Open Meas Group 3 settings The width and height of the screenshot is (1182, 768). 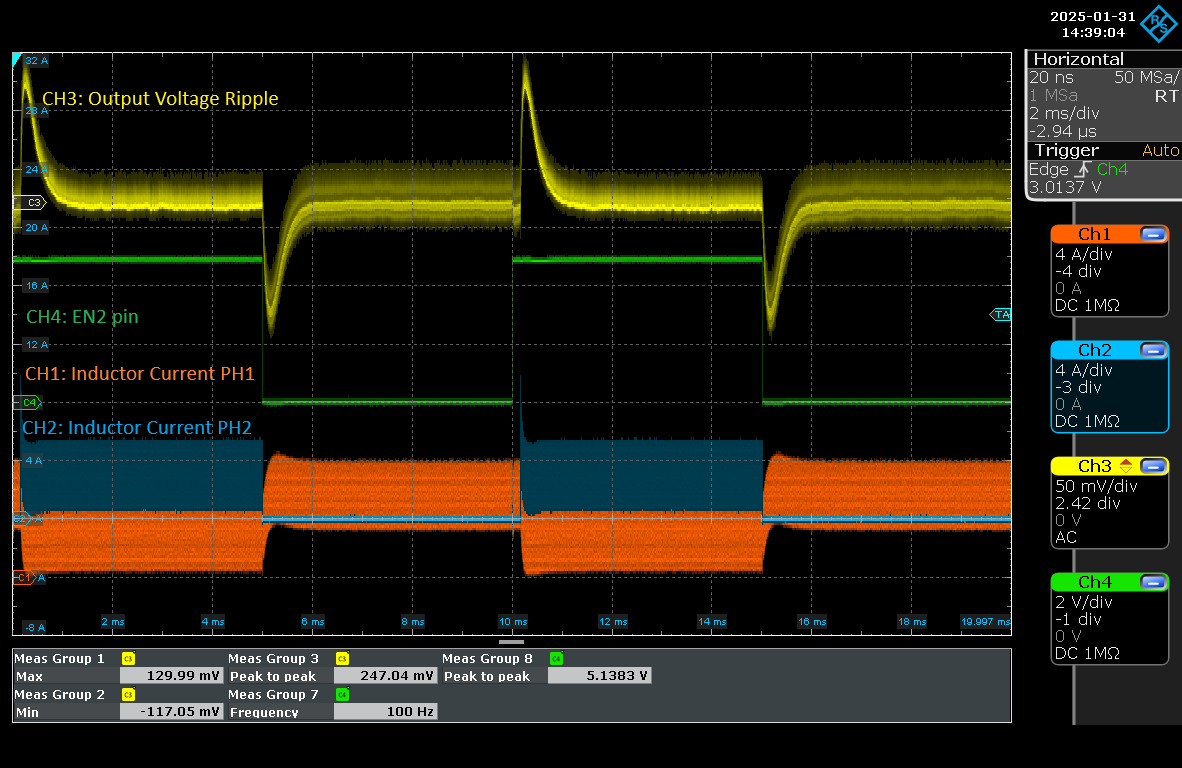[273, 659]
